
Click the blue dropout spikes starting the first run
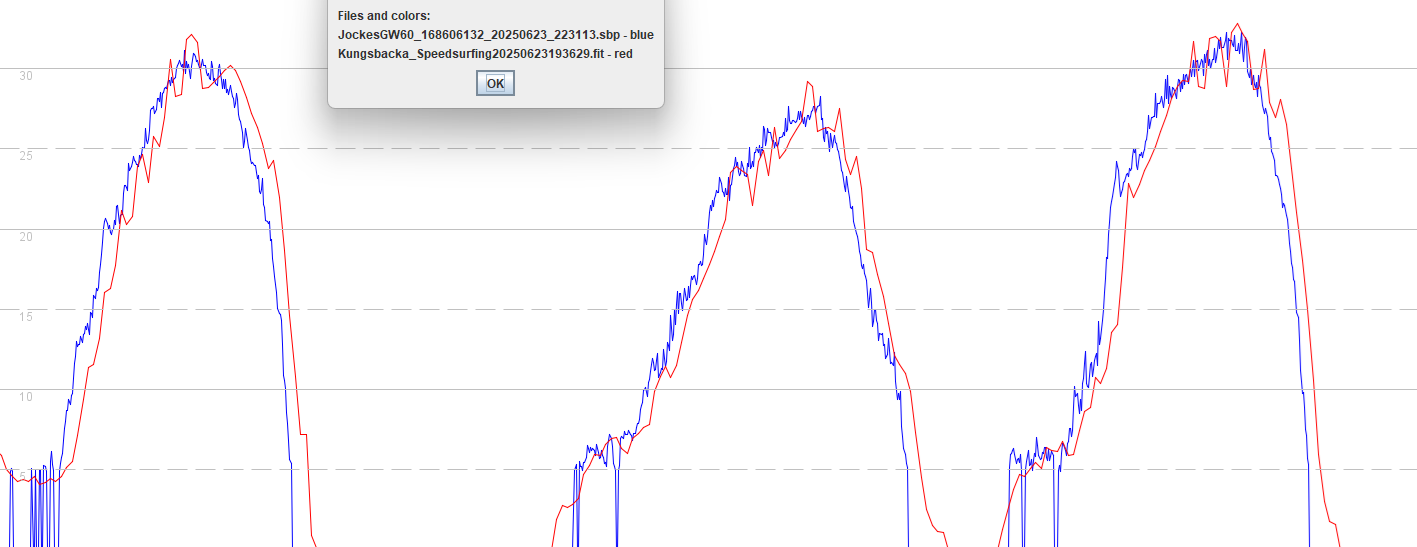pyautogui.click(x=36, y=507)
